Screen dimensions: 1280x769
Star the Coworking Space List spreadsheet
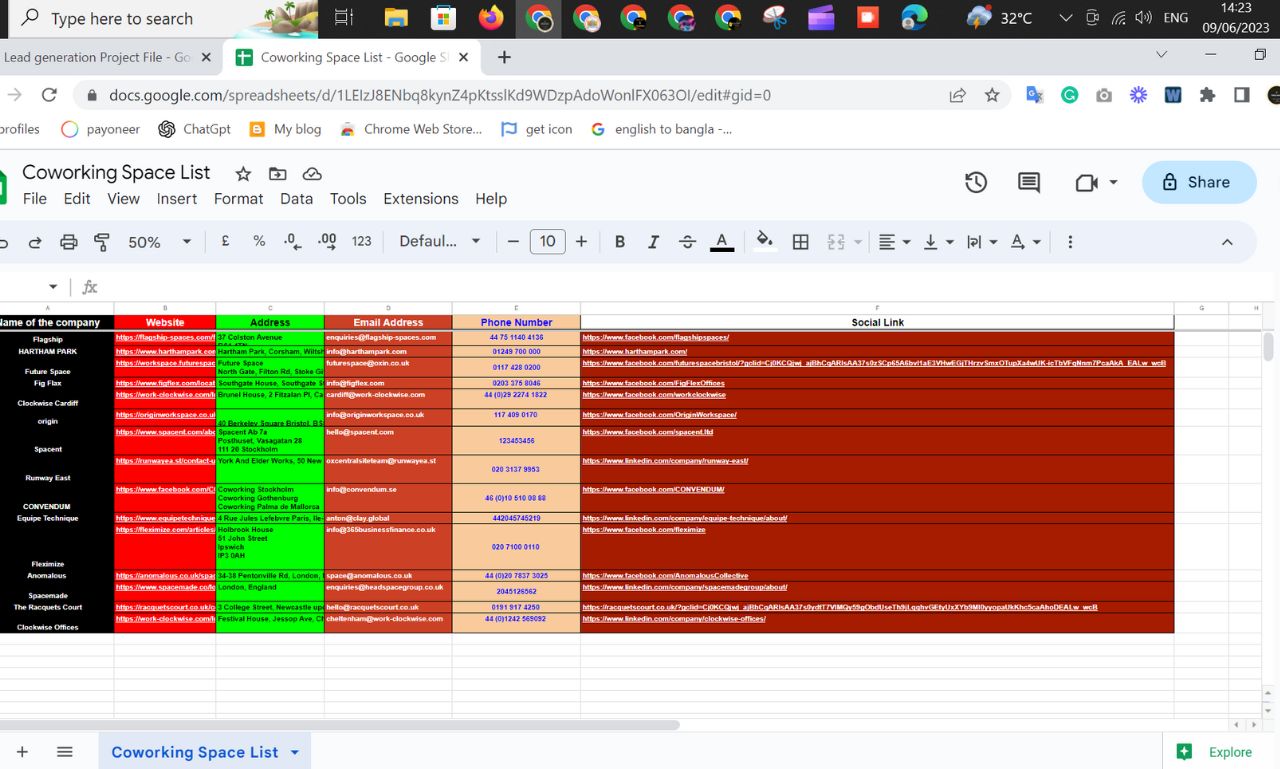(241, 173)
